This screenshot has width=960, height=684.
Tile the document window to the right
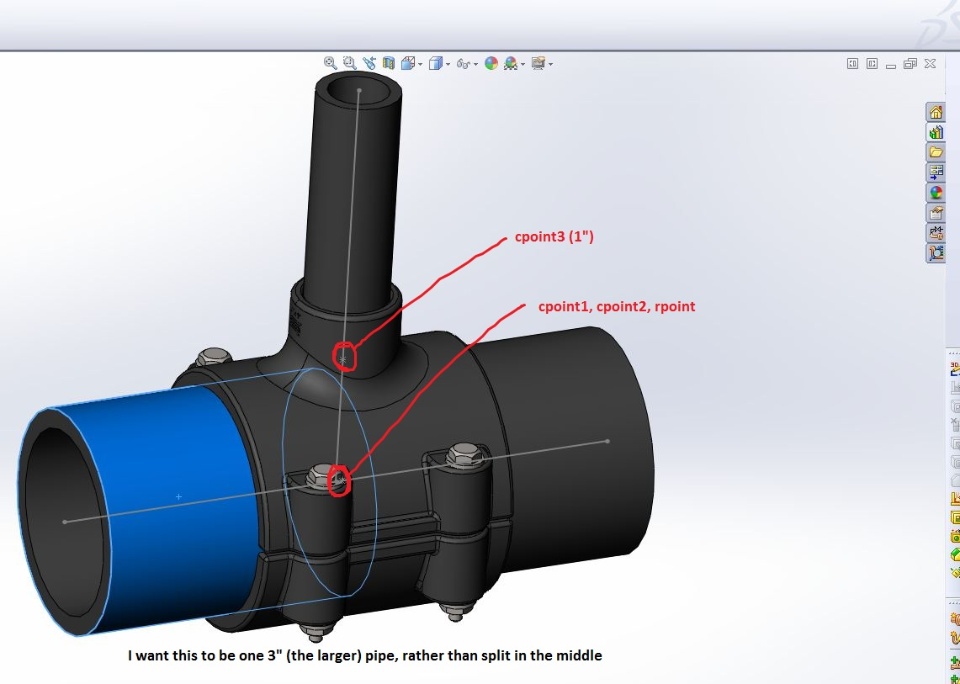coord(872,64)
